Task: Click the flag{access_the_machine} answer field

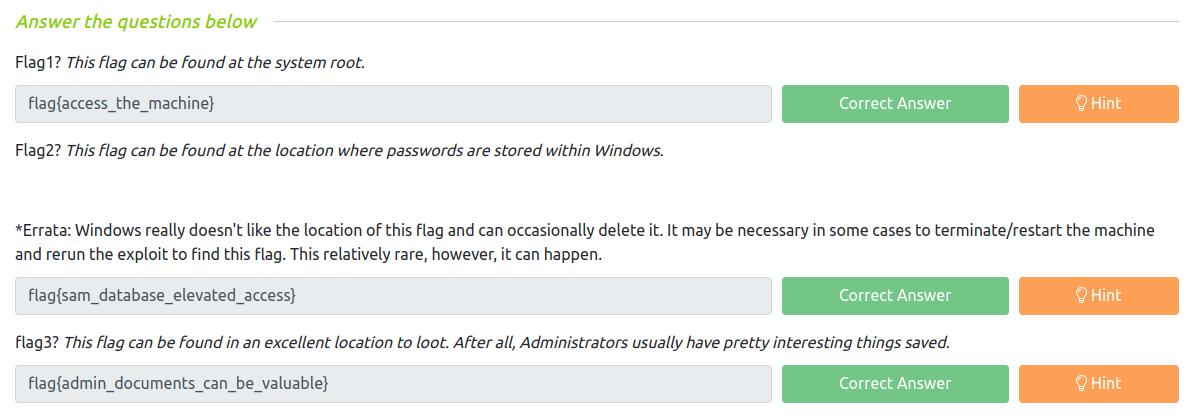Action: click(x=393, y=104)
